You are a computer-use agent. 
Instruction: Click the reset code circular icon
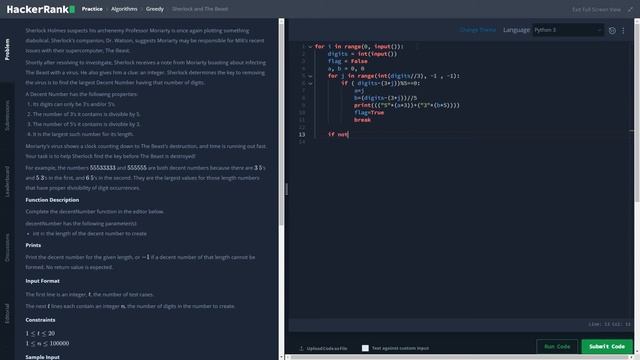click(612, 30)
